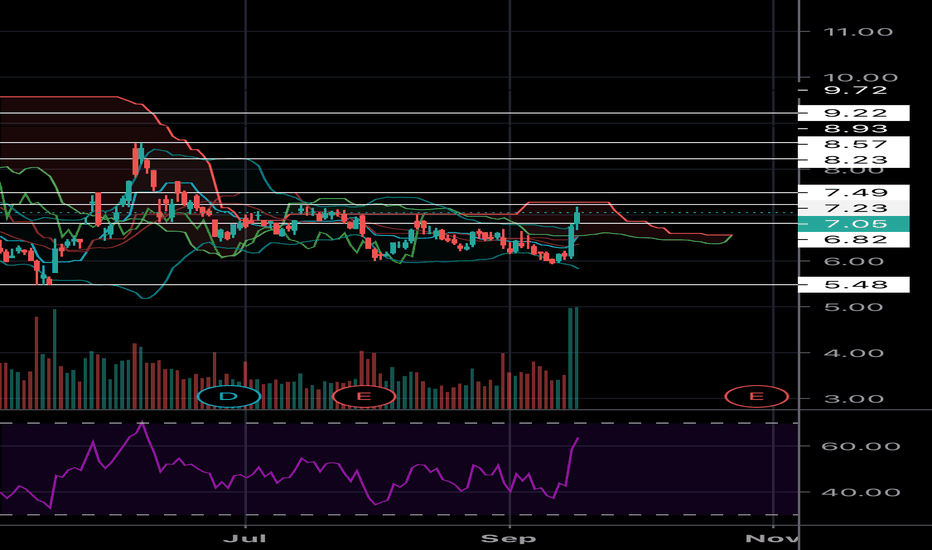Click the Jul date axis label
This screenshot has width=932, height=550.
[244, 539]
